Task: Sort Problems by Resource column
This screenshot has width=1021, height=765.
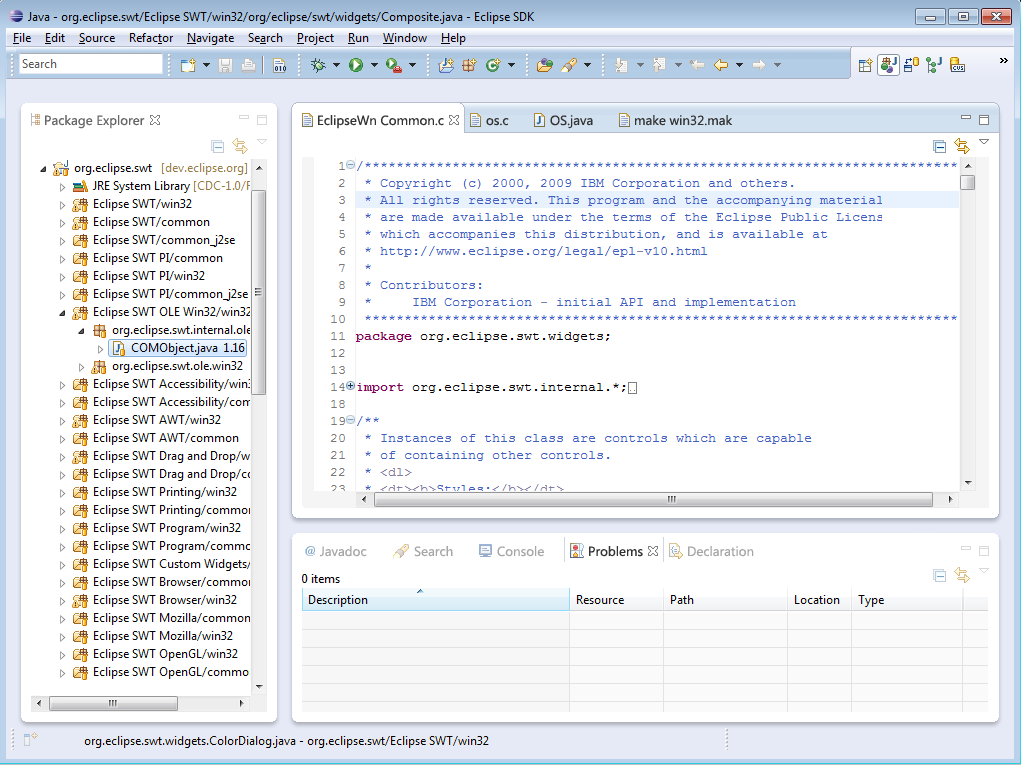Action: coord(616,600)
